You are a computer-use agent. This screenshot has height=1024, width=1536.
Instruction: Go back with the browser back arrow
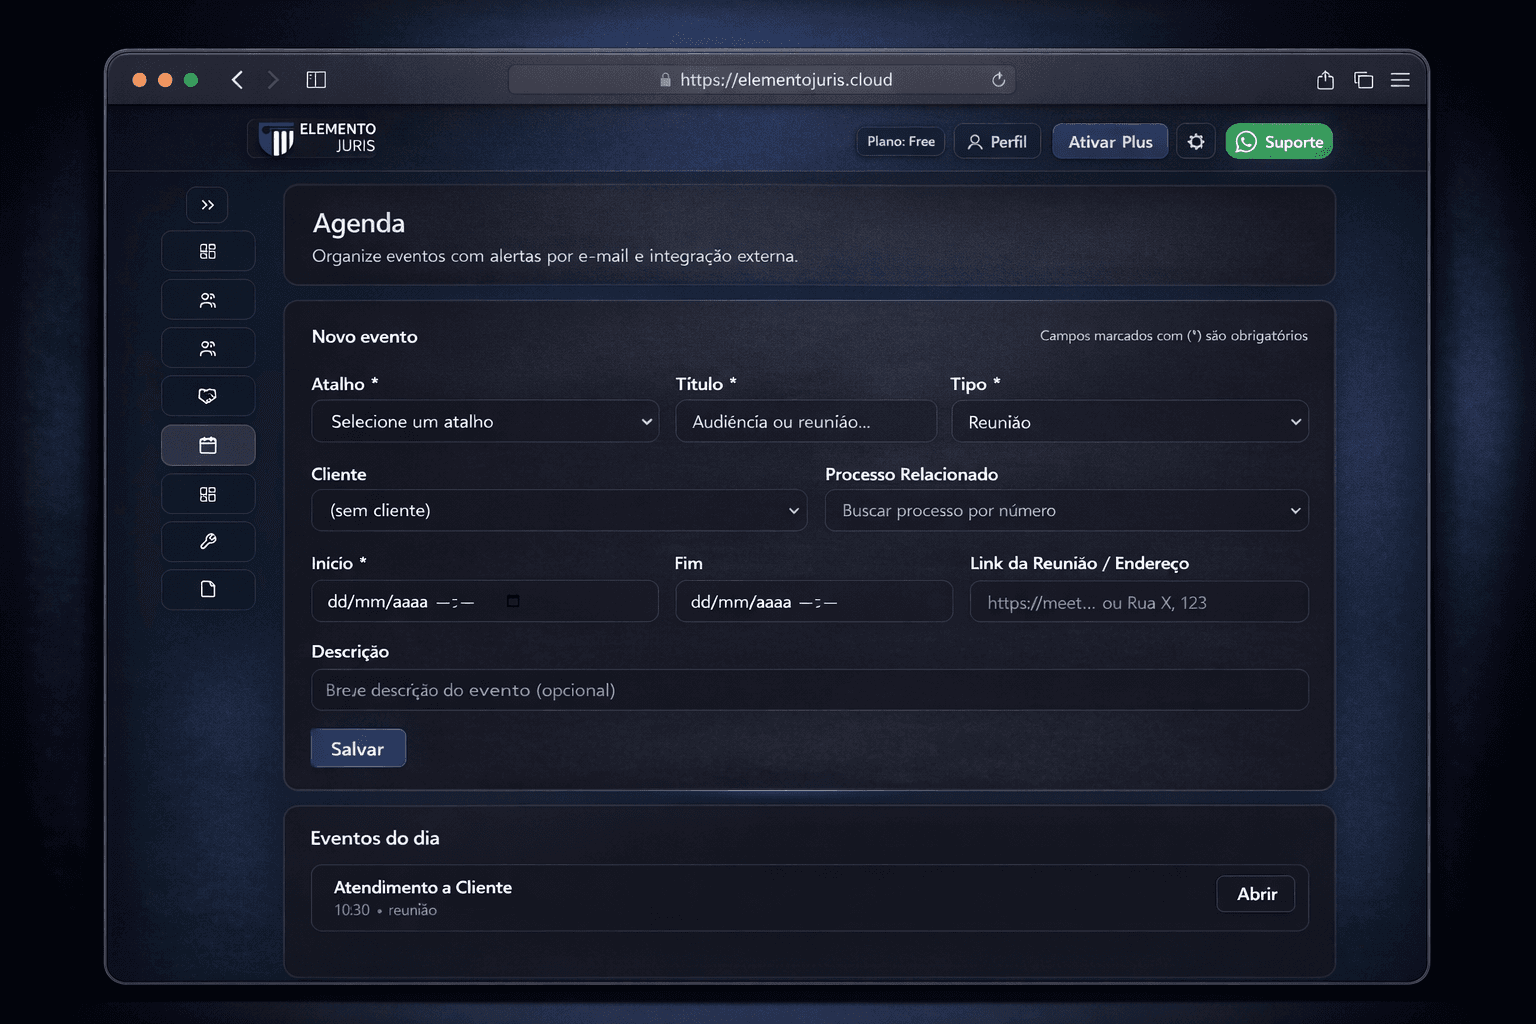point(237,80)
